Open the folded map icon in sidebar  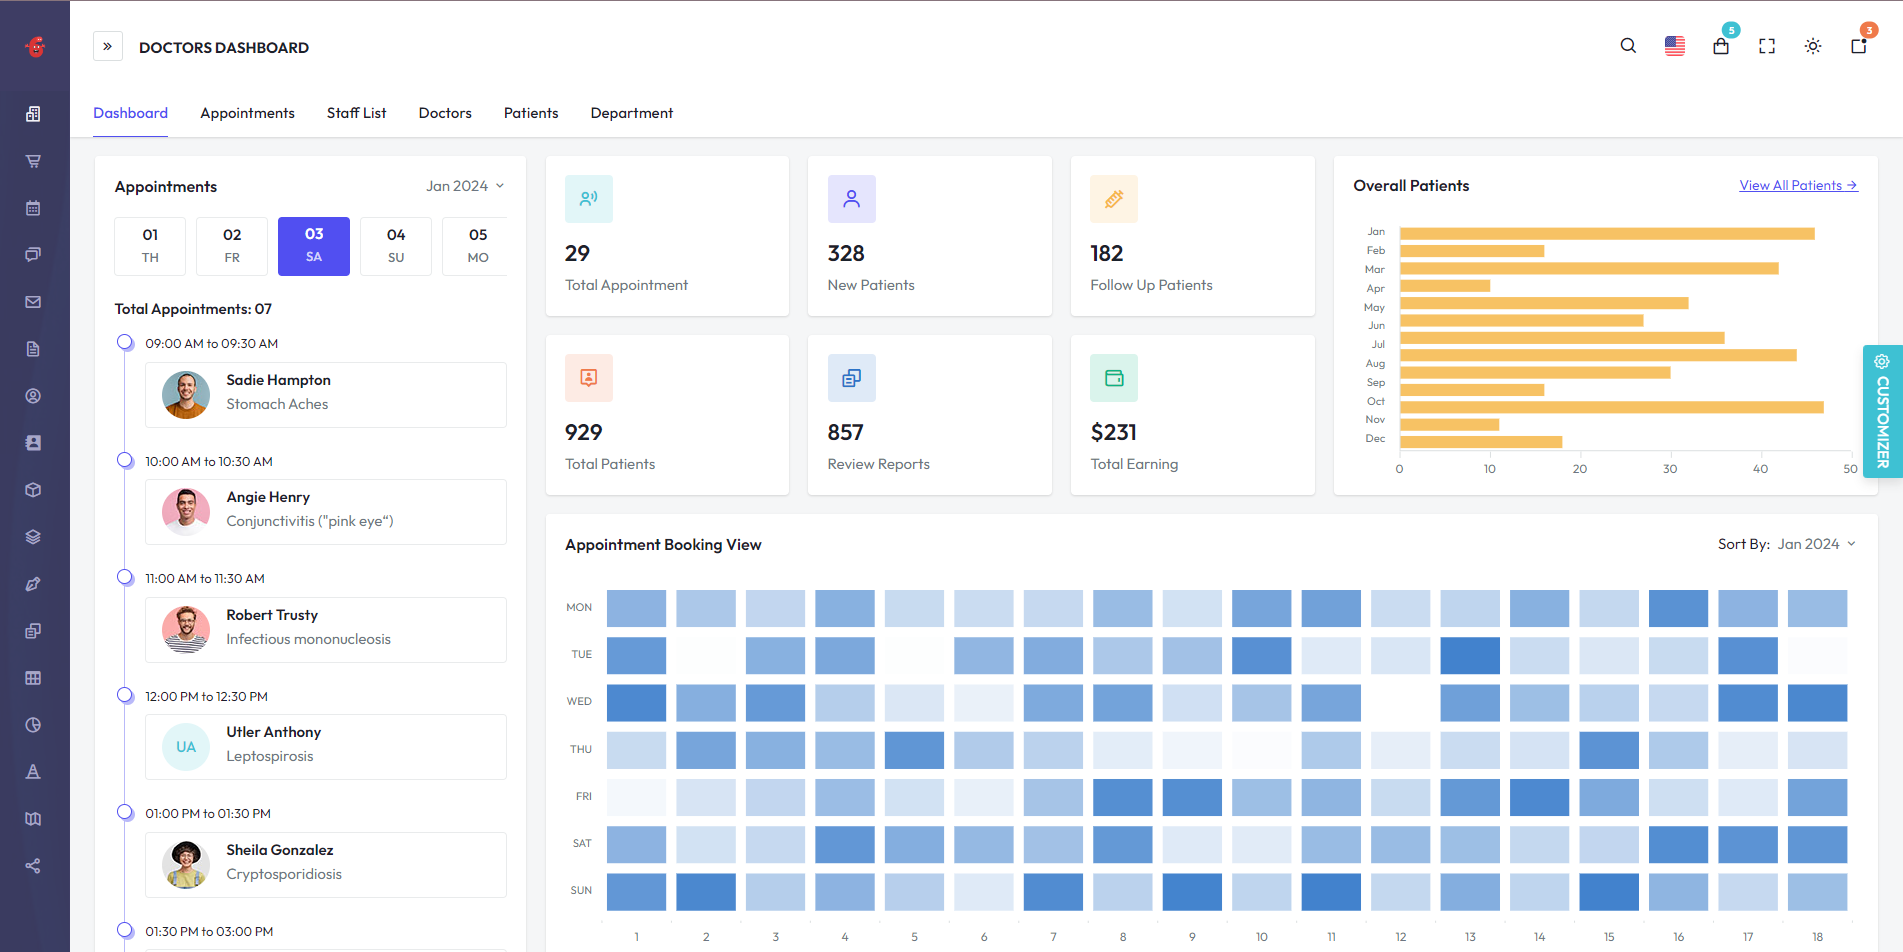[33, 819]
